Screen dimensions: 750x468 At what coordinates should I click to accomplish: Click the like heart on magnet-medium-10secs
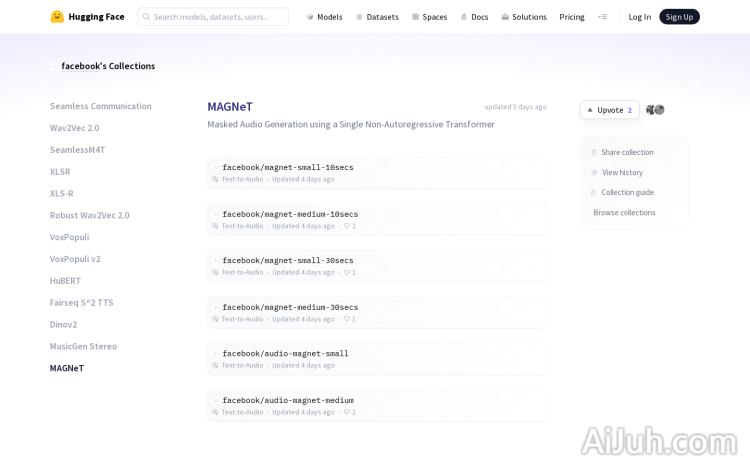tap(347, 226)
